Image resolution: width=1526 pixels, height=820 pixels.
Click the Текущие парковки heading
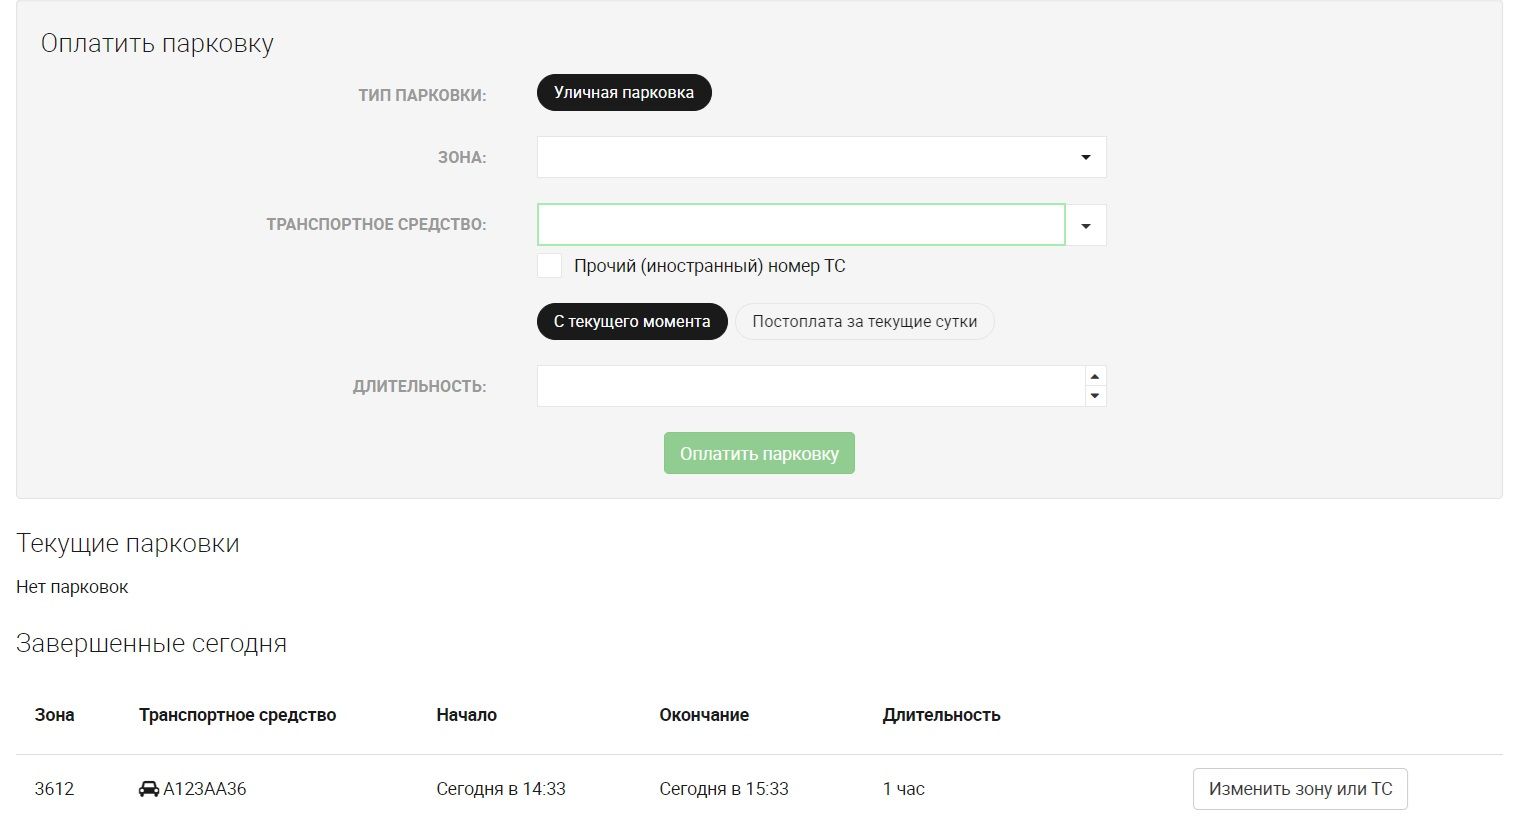pyautogui.click(x=128, y=544)
